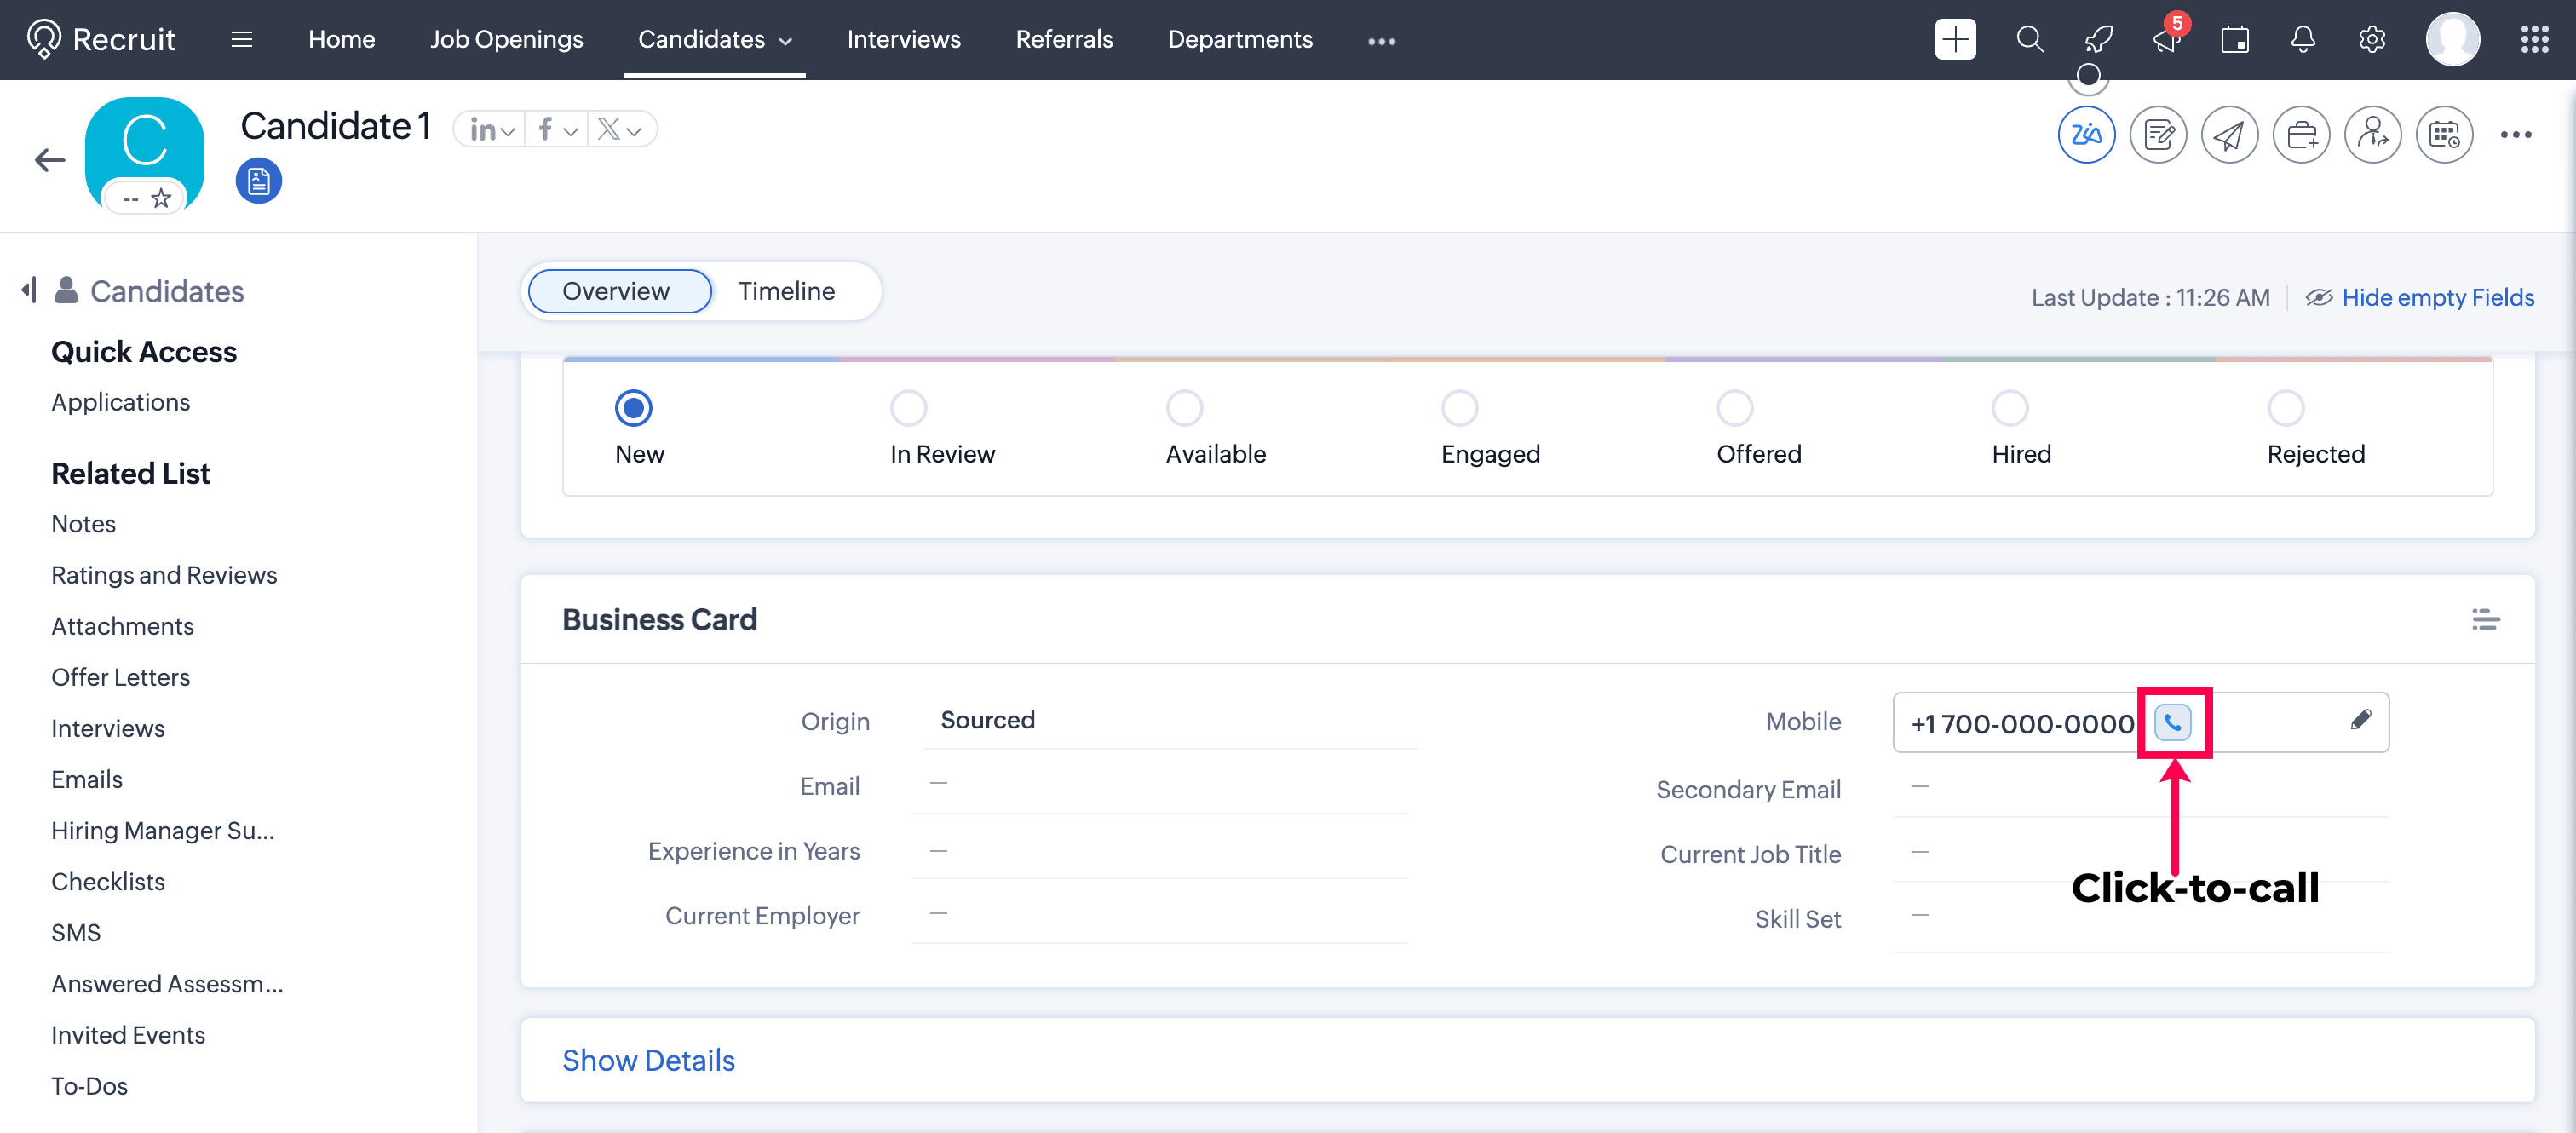Open the Zia assistant icon

tap(2086, 134)
